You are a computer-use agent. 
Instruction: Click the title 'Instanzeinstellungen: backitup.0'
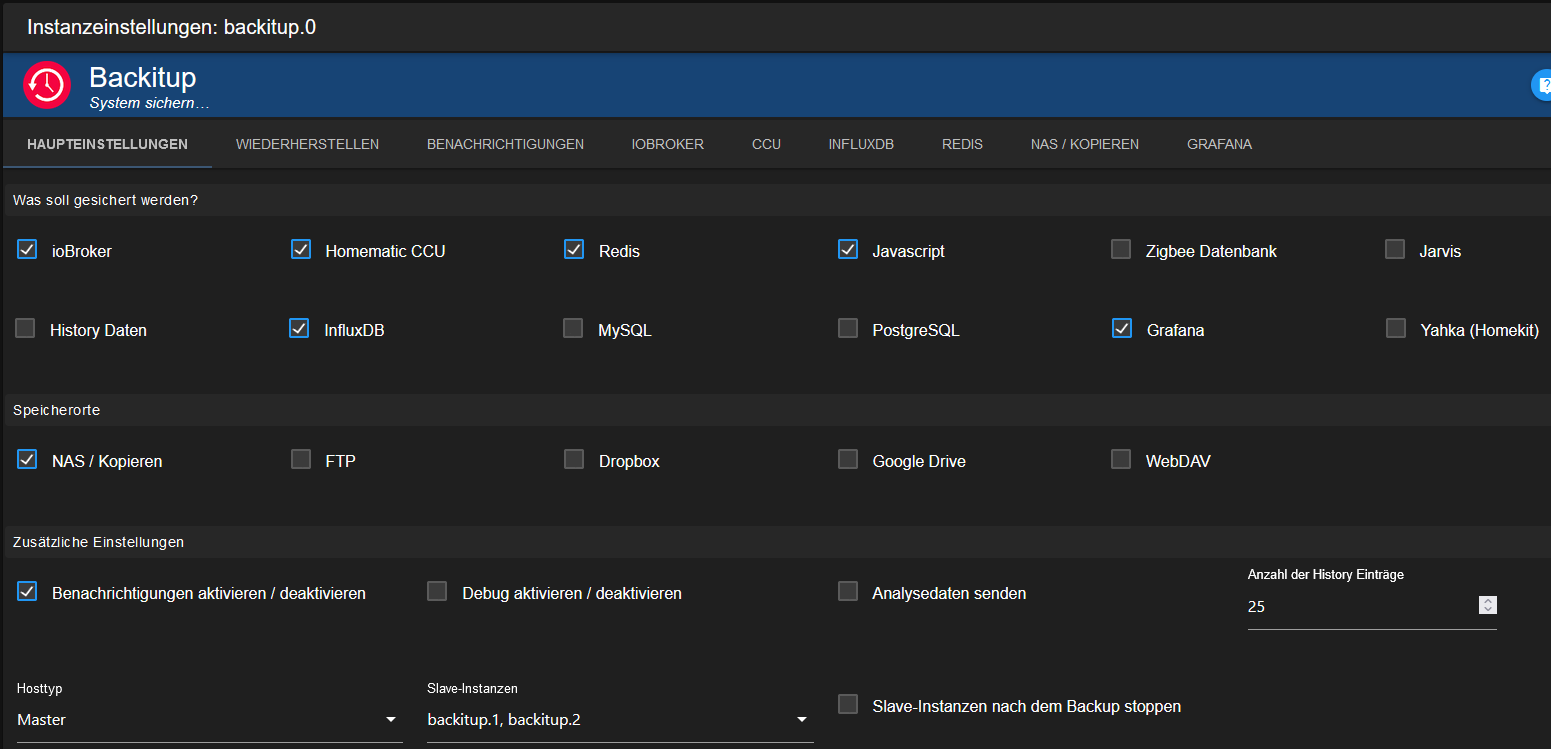(x=171, y=27)
